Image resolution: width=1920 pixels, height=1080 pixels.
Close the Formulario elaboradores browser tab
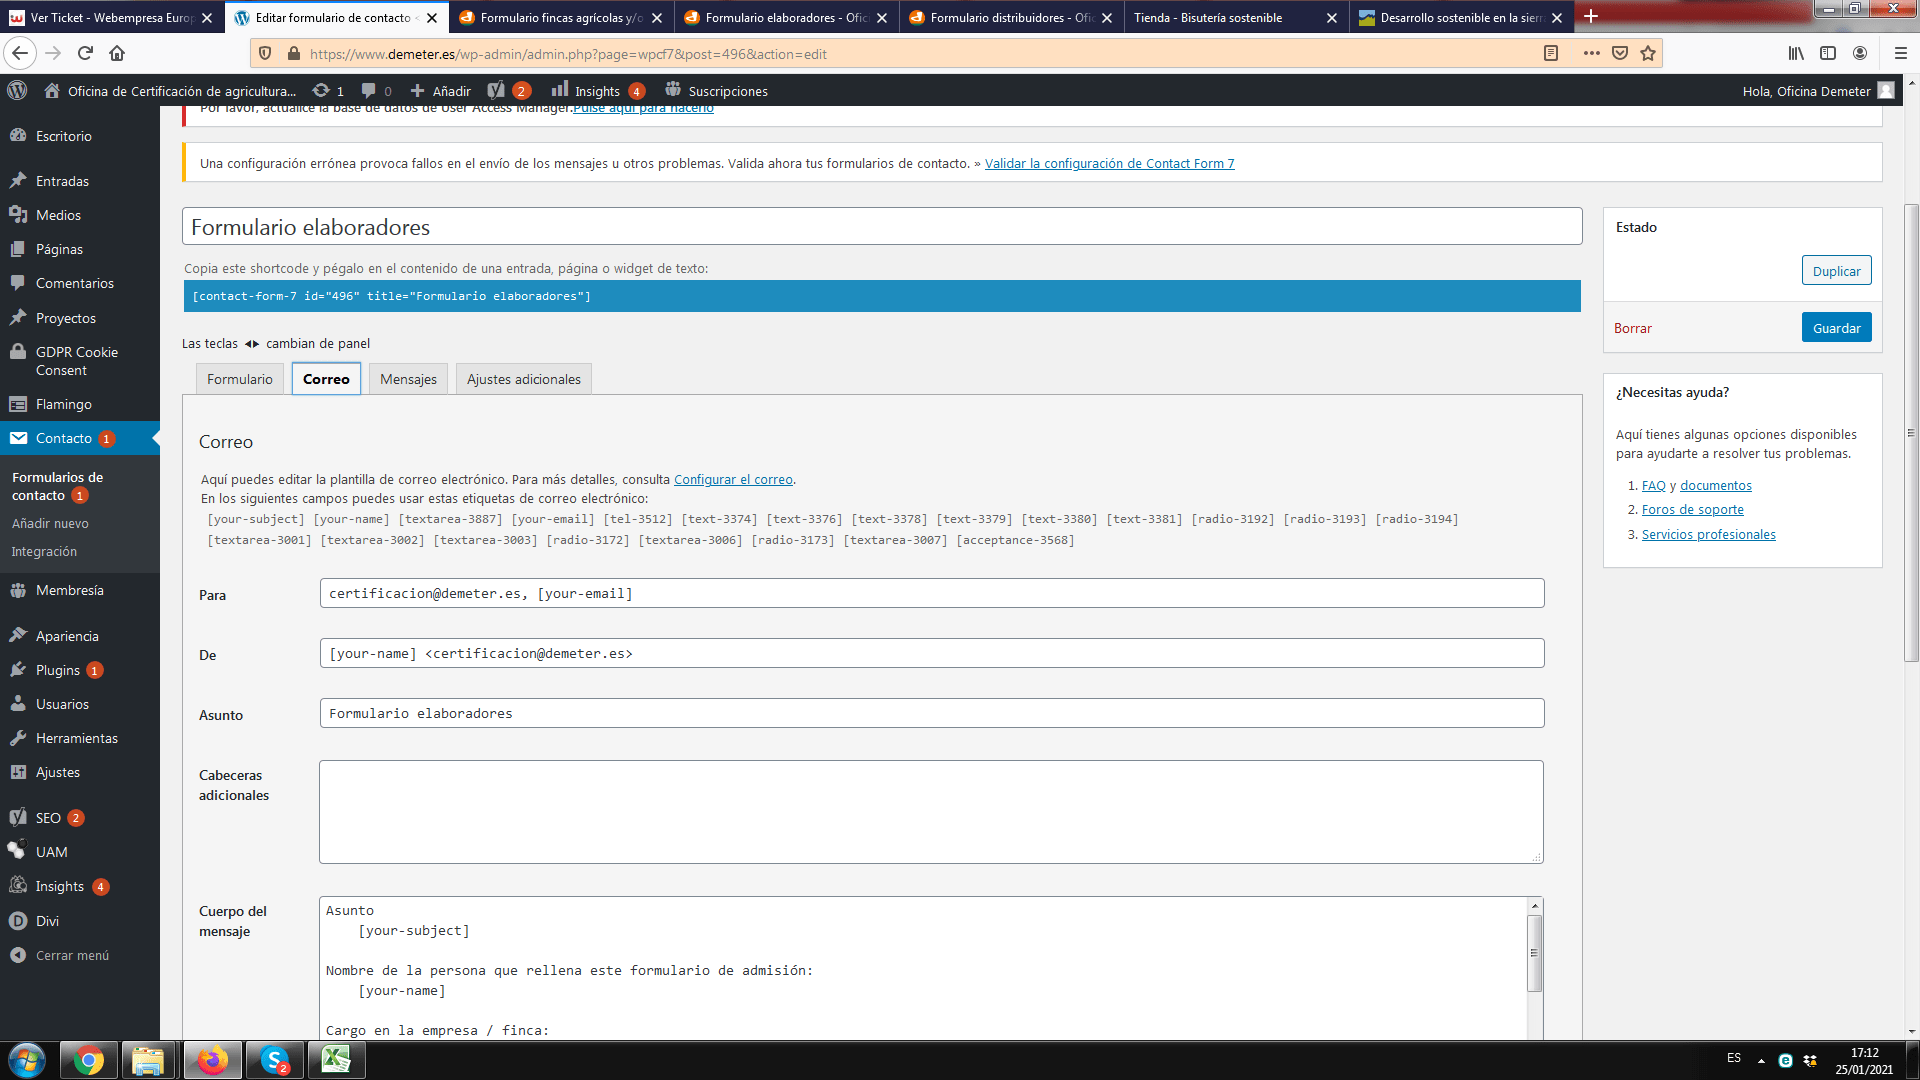click(x=882, y=17)
